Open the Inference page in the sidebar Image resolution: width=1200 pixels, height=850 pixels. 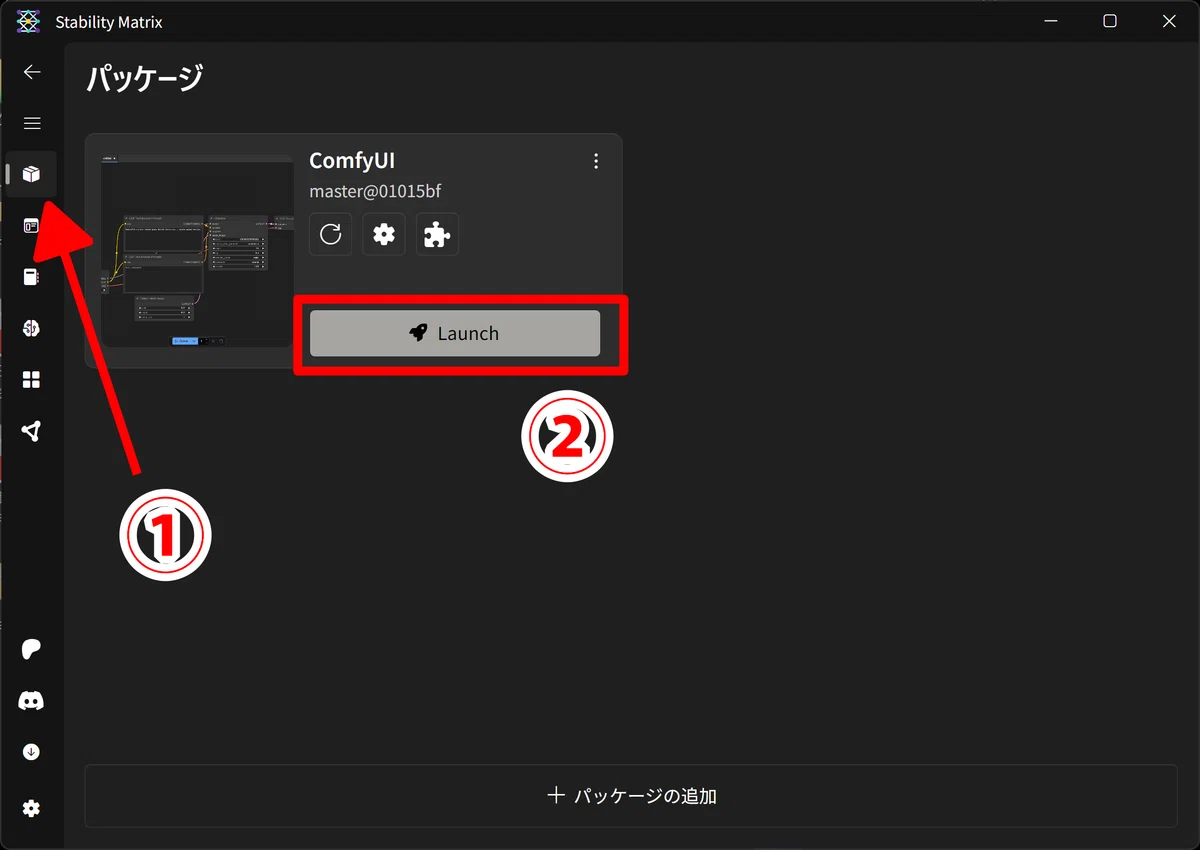[32, 226]
